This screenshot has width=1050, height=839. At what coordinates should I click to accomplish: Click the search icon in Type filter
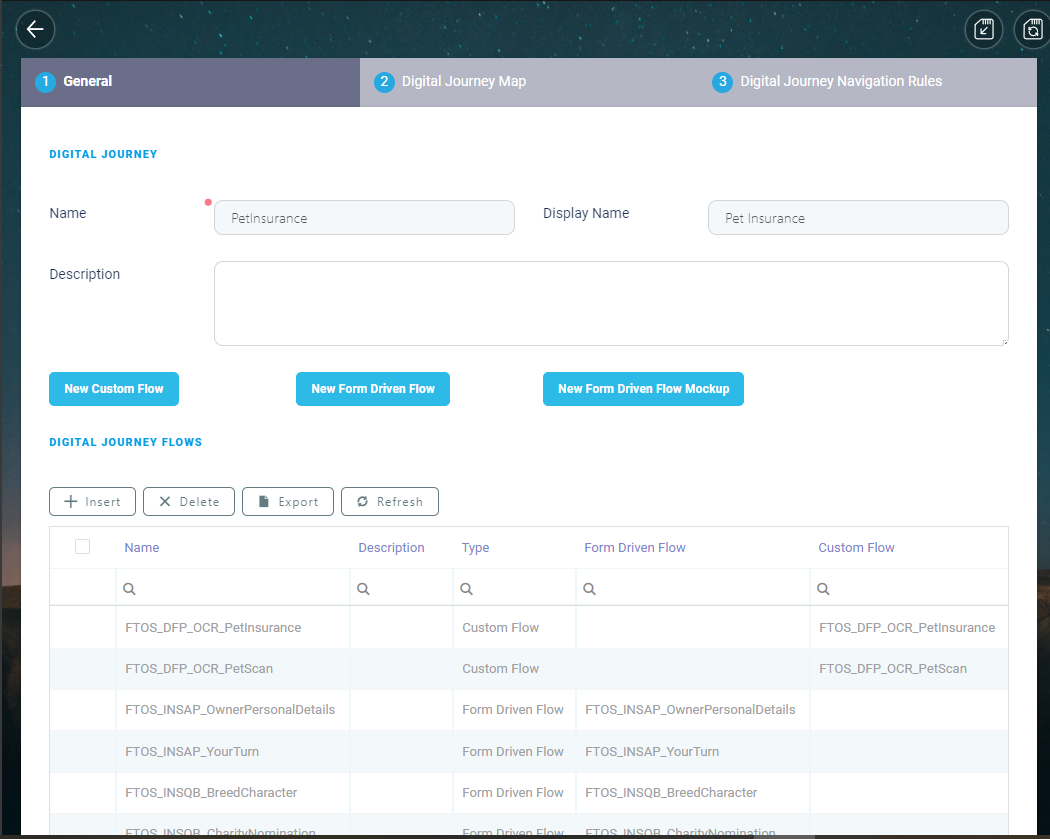[x=466, y=589]
